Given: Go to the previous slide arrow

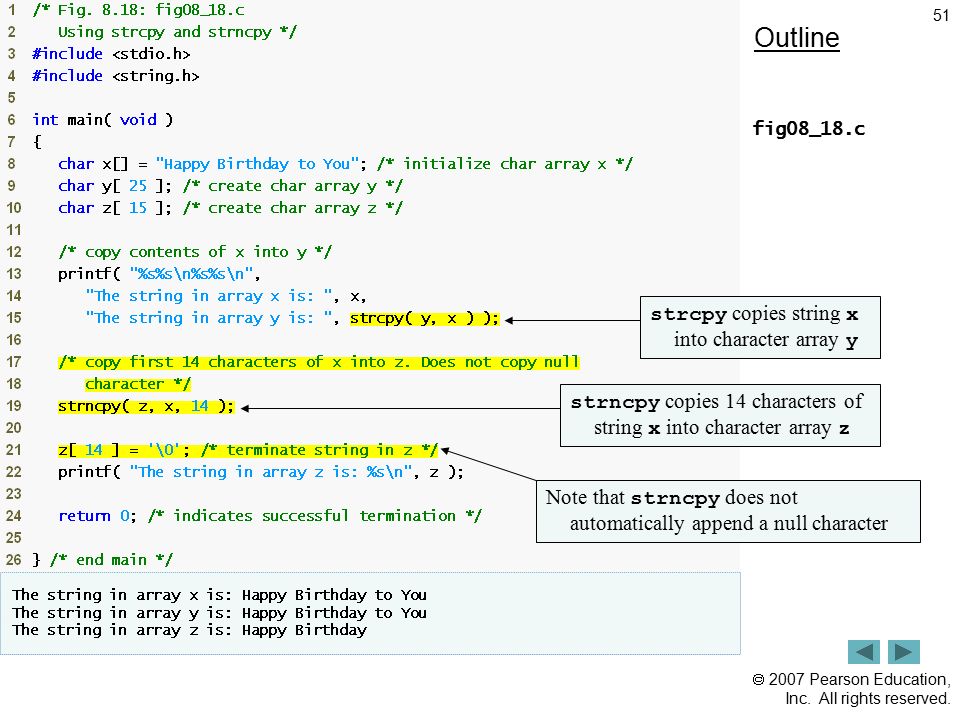Looking at the screenshot, I should pyautogui.click(x=863, y=652).
